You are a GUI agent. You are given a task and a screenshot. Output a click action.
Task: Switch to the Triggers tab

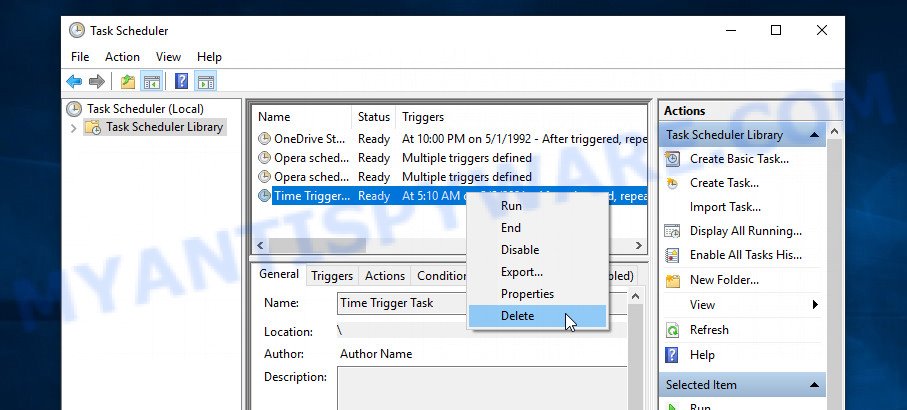click(x=332, y=276)
